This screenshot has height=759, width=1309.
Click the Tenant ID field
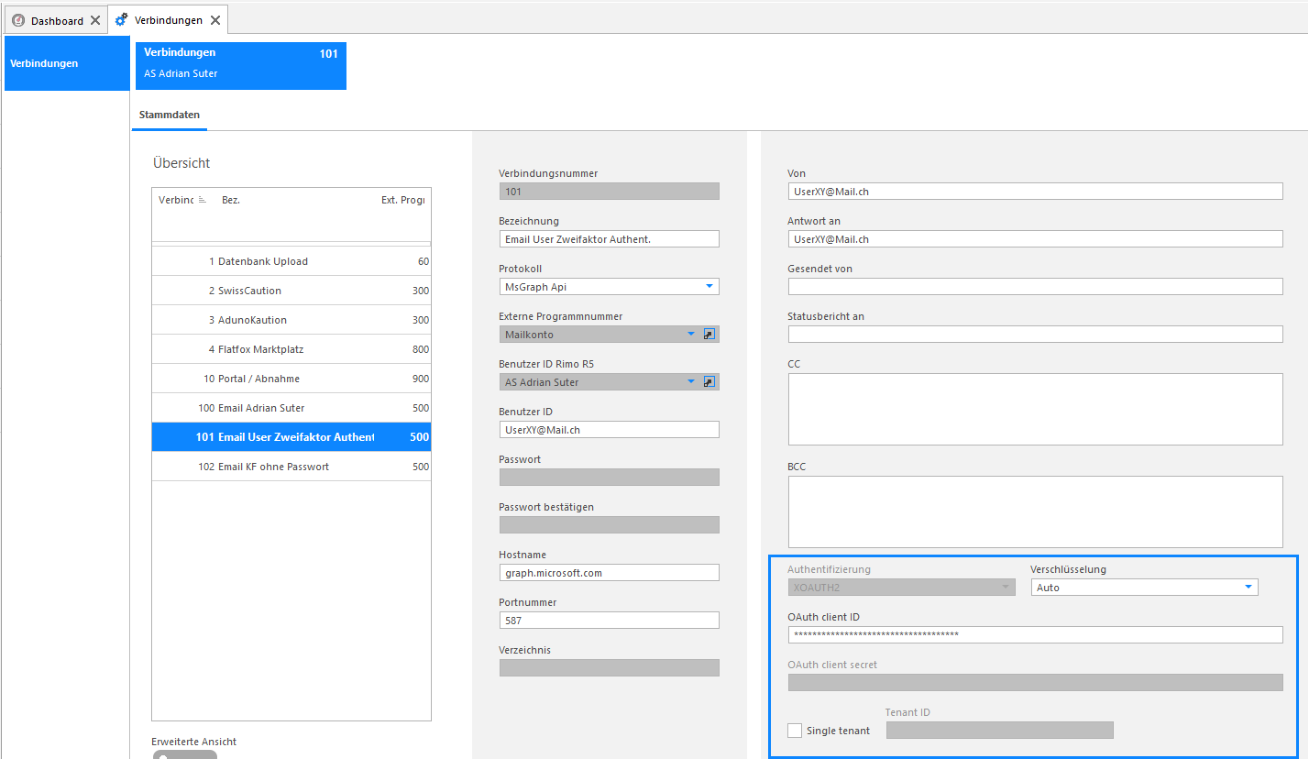[x=1000, y=731]
